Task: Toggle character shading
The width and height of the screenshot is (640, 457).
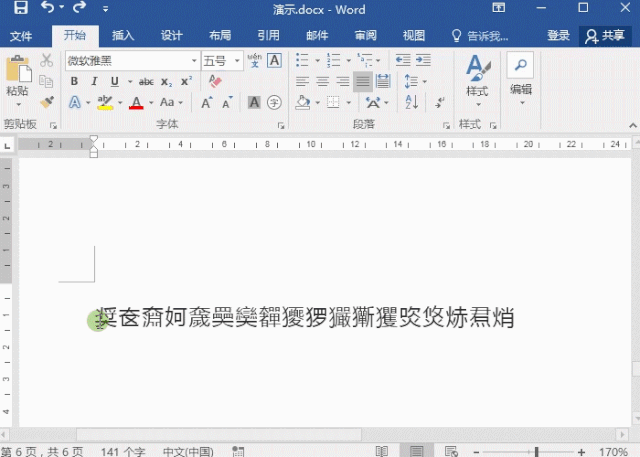Action: pos(254,102)
